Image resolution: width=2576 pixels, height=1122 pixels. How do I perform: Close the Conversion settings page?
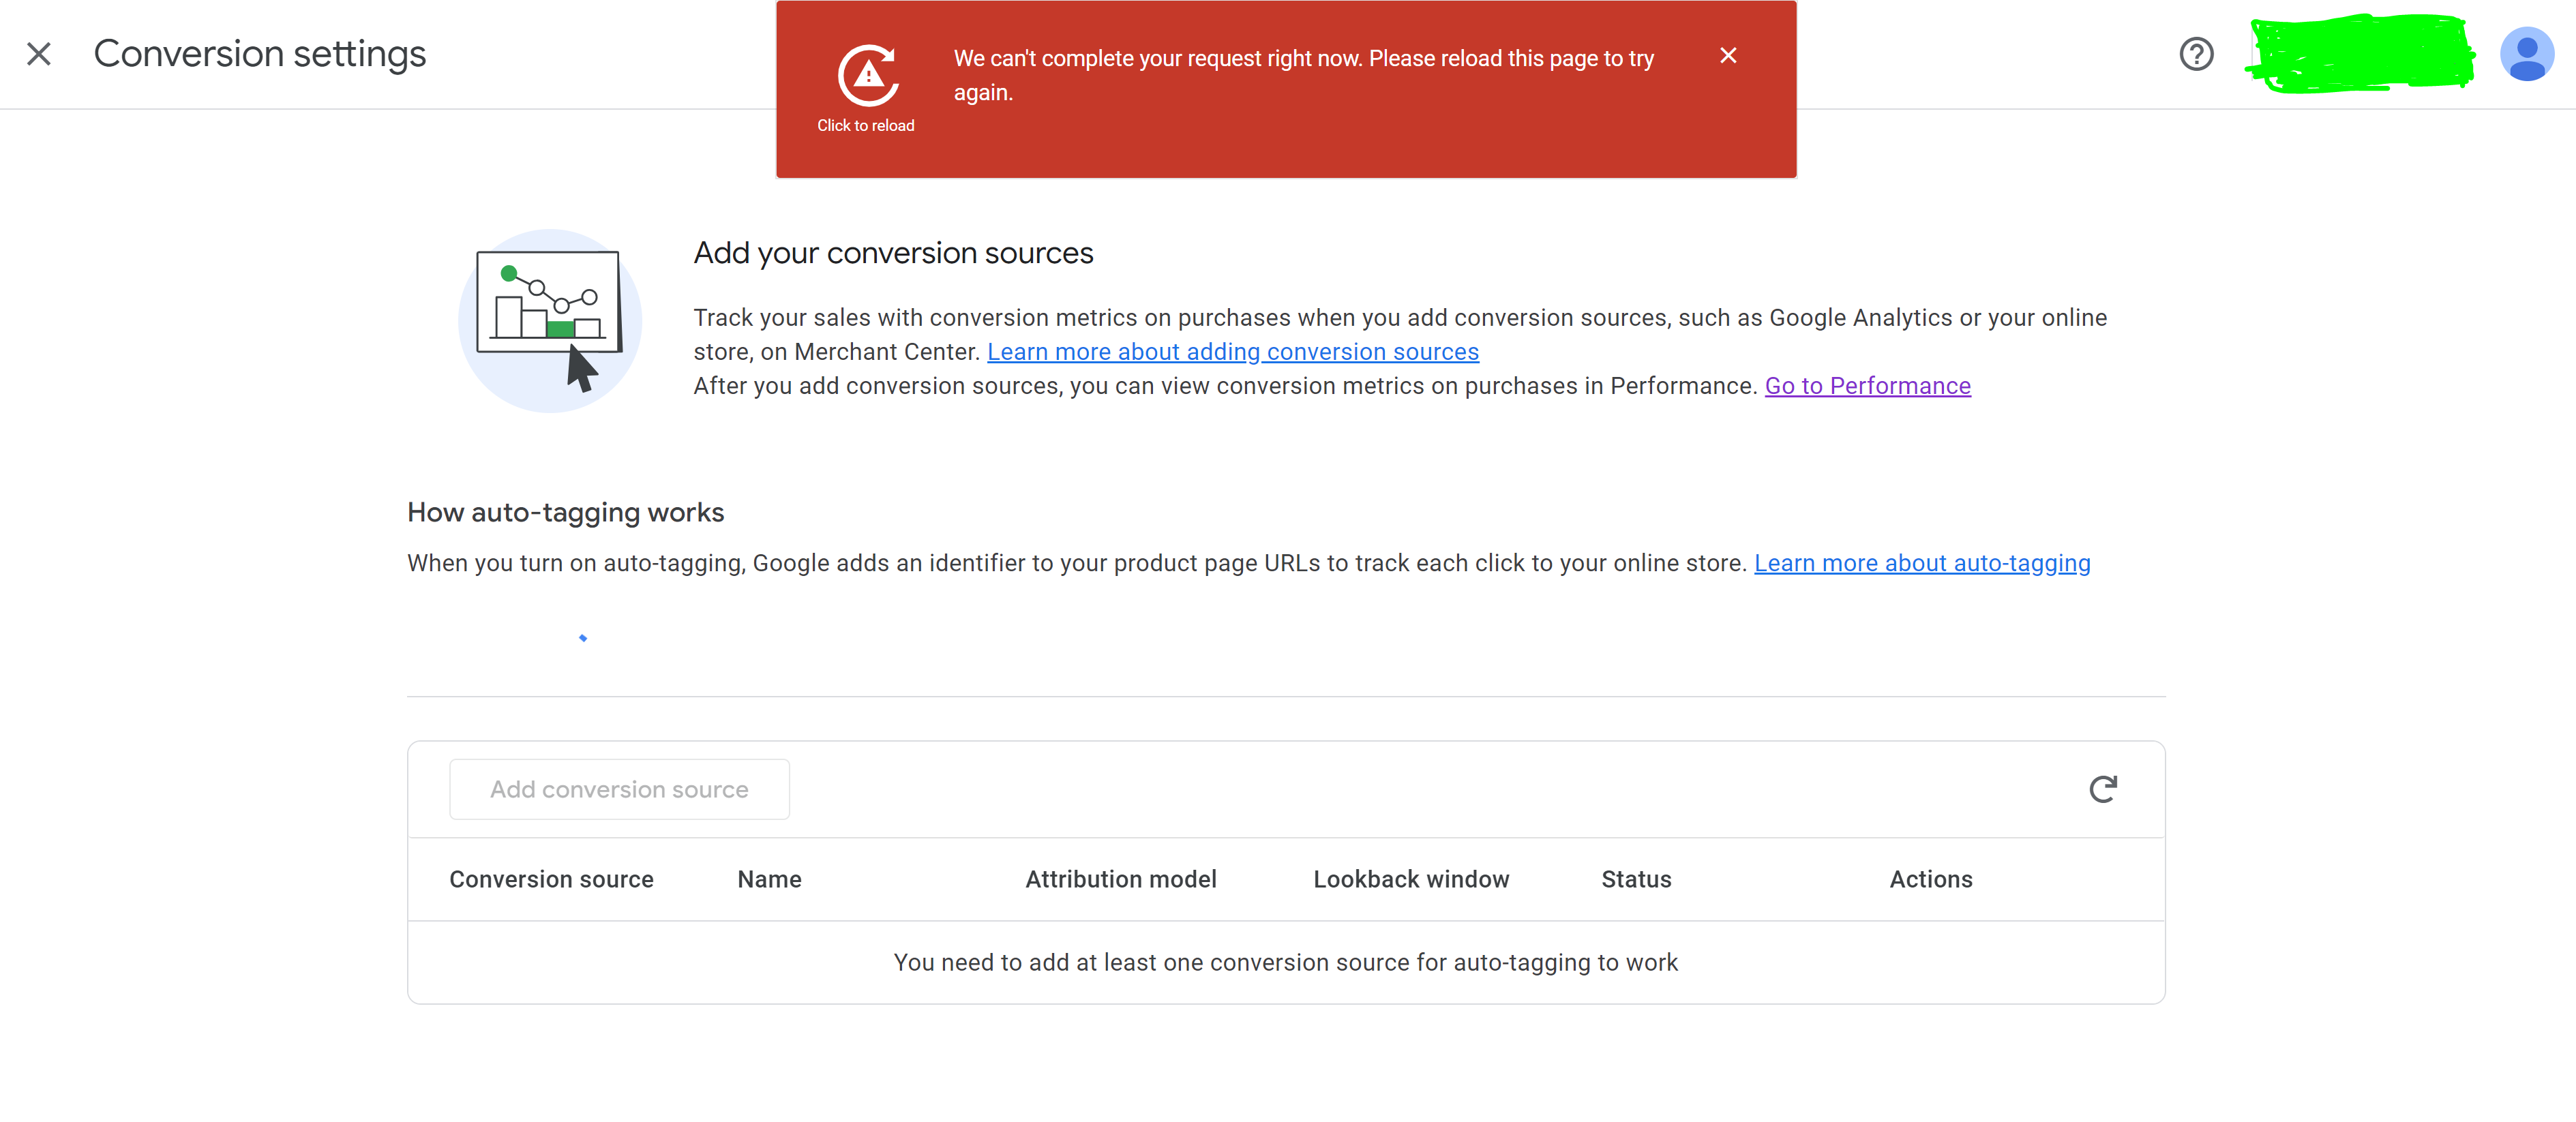click(39, 54)
